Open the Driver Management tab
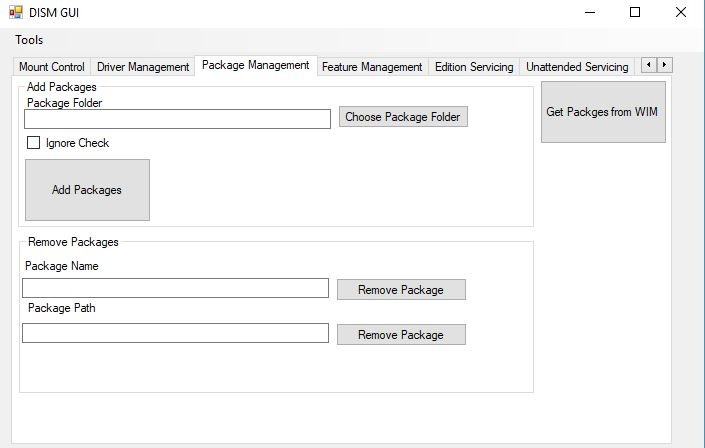 click(143, 67)
